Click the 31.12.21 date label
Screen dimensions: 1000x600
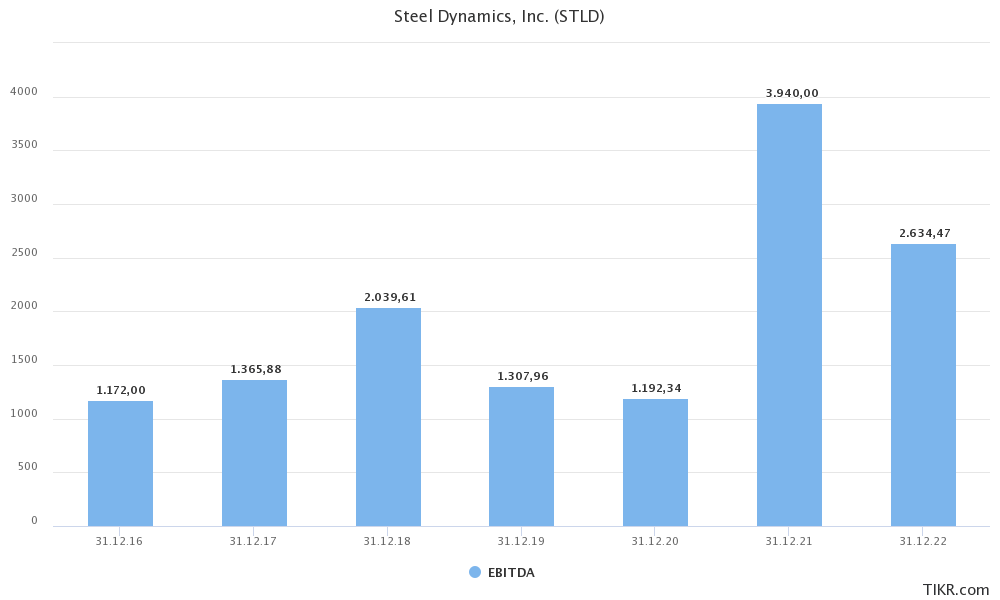[788, 540]
